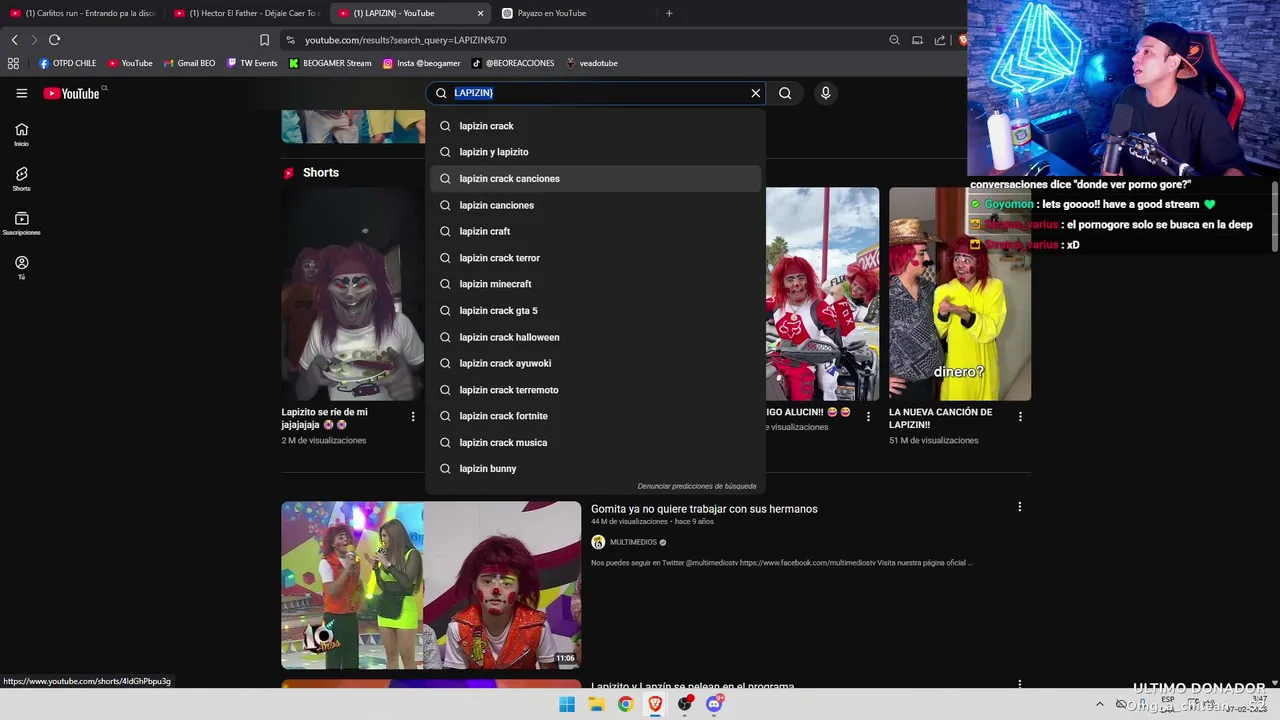Select suggestion lapizin canciones
1280x720 pixels.
tap(595, 205)
